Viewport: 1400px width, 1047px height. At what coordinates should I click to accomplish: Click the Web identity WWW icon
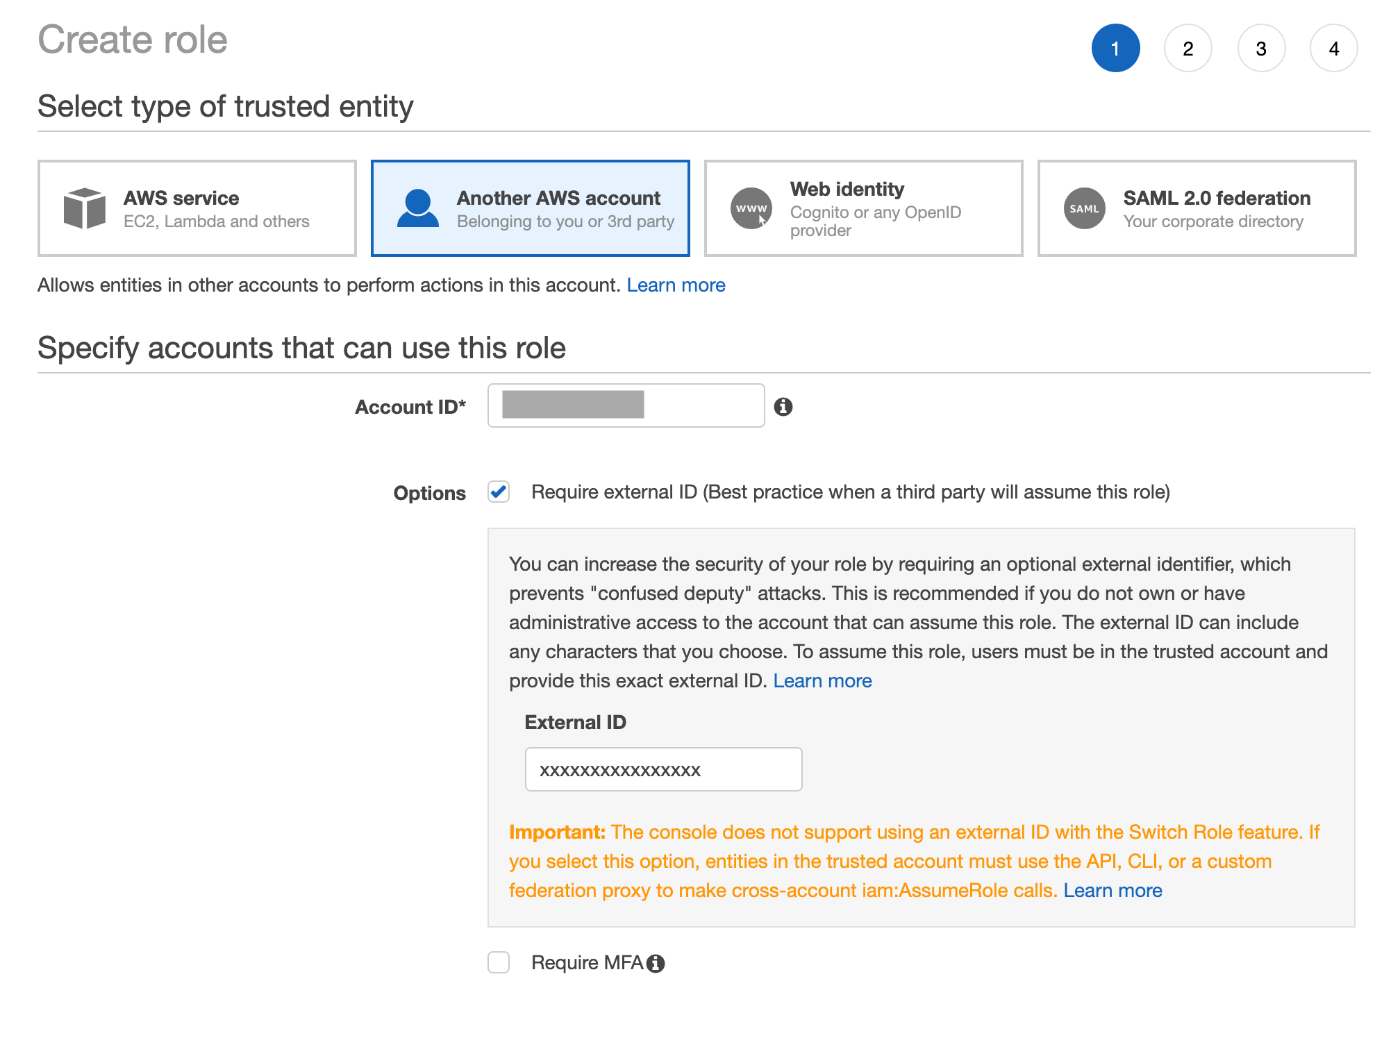[751, 208]
